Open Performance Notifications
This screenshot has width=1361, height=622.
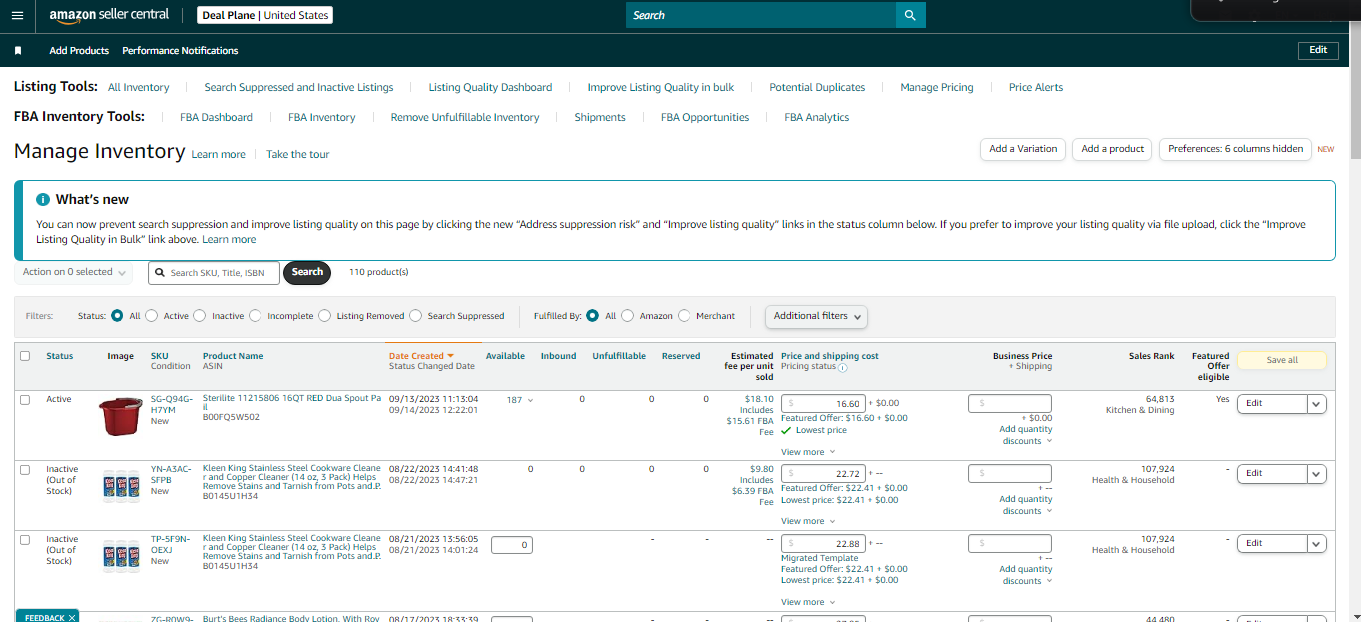[x=180, y=50]
